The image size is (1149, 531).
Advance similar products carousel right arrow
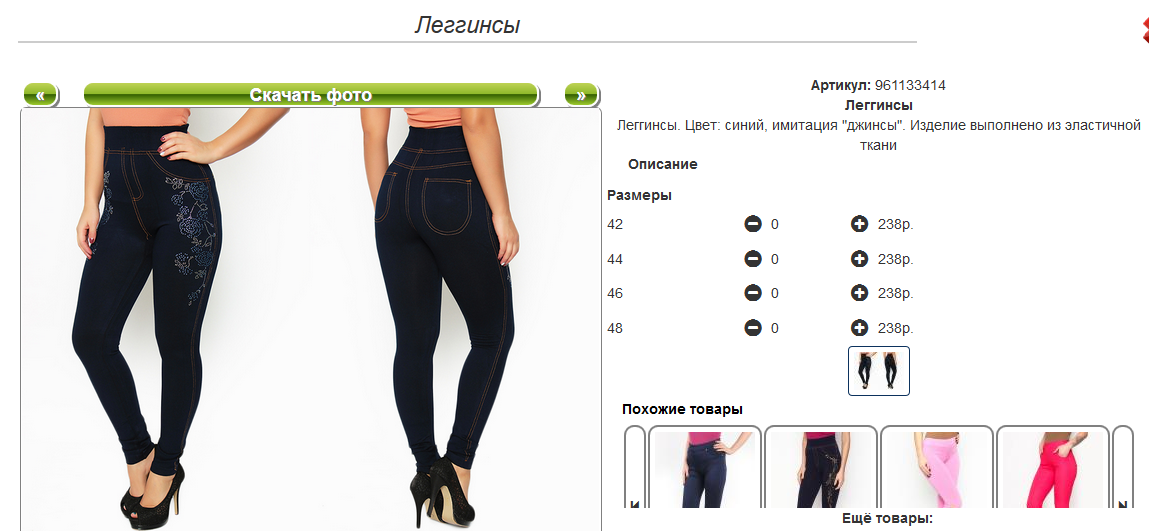click(x=1123, y=467)
